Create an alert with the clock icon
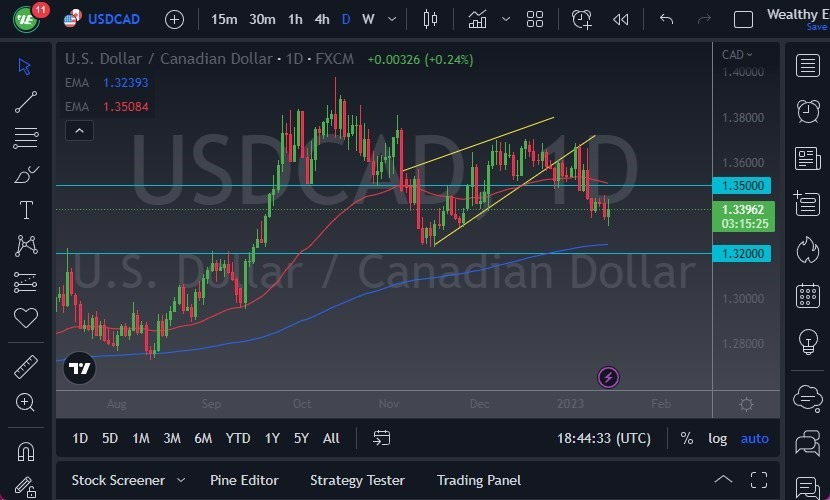The width and height of the screenshot is (830, 500). pos(581,20)
